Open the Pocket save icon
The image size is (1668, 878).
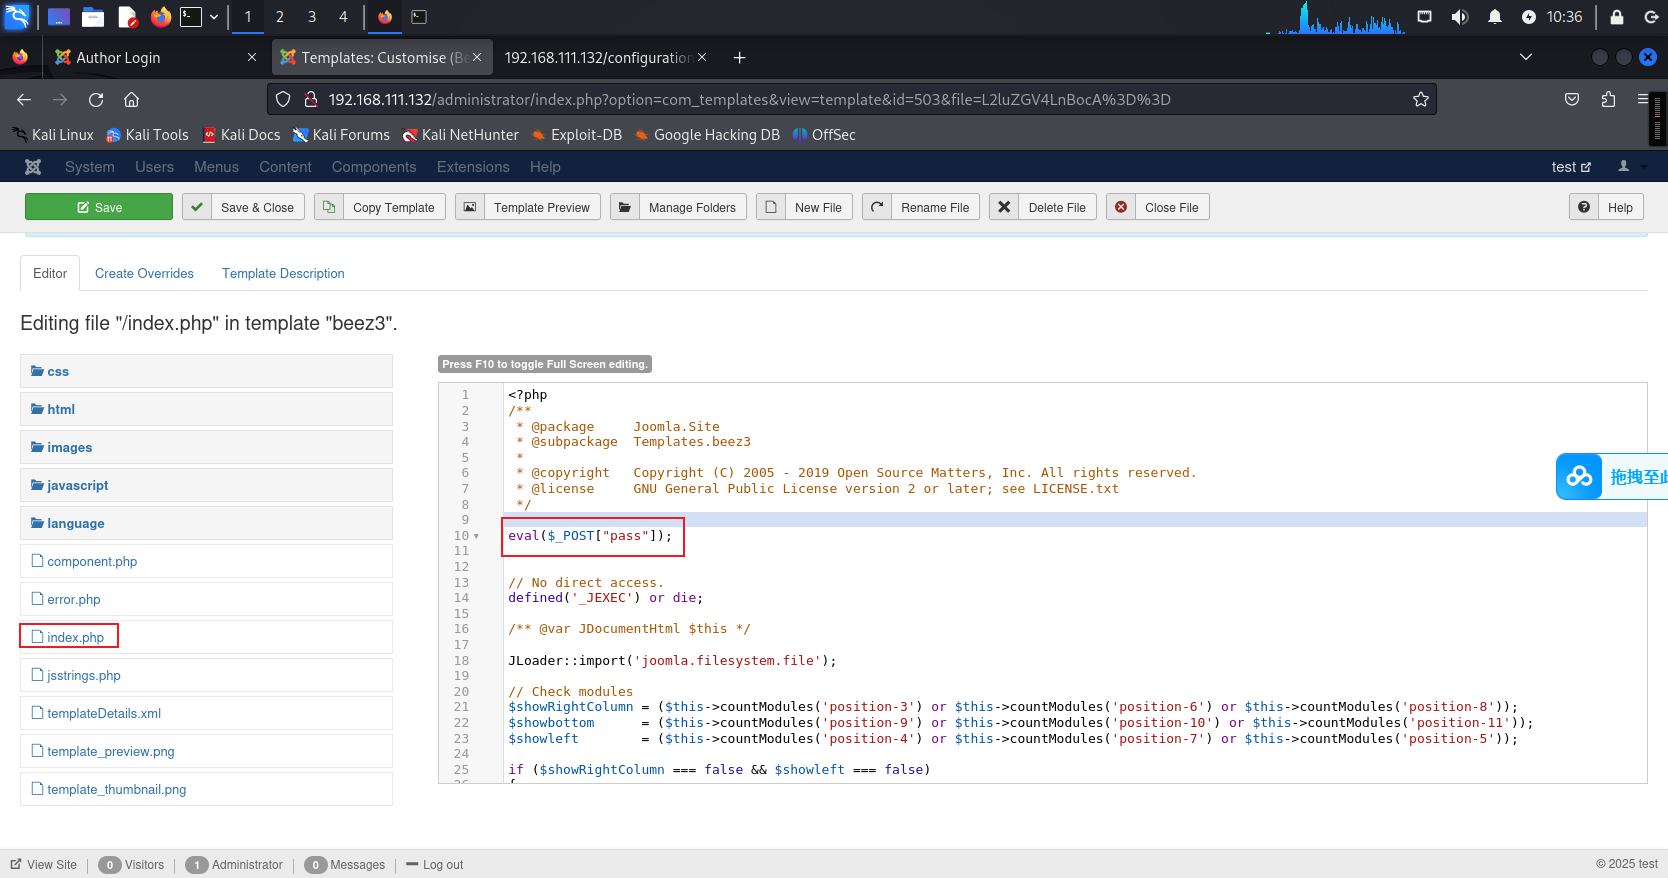[1572, 99]
